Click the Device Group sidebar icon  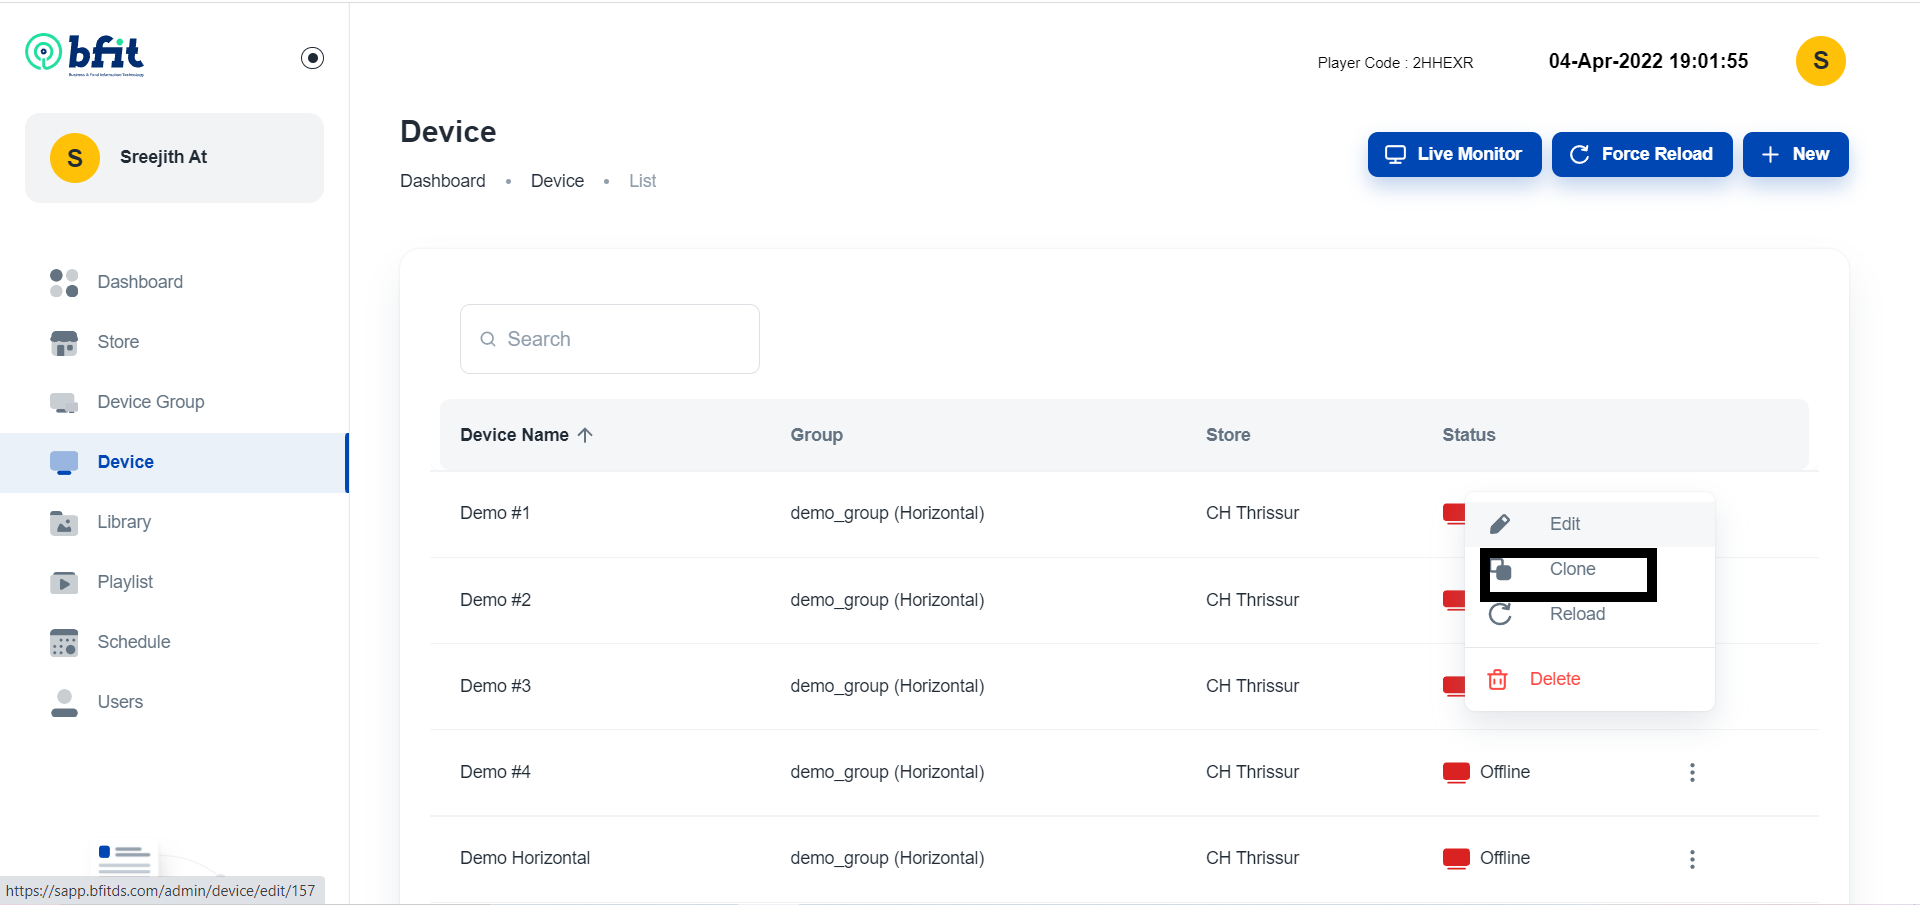[64, 403]
